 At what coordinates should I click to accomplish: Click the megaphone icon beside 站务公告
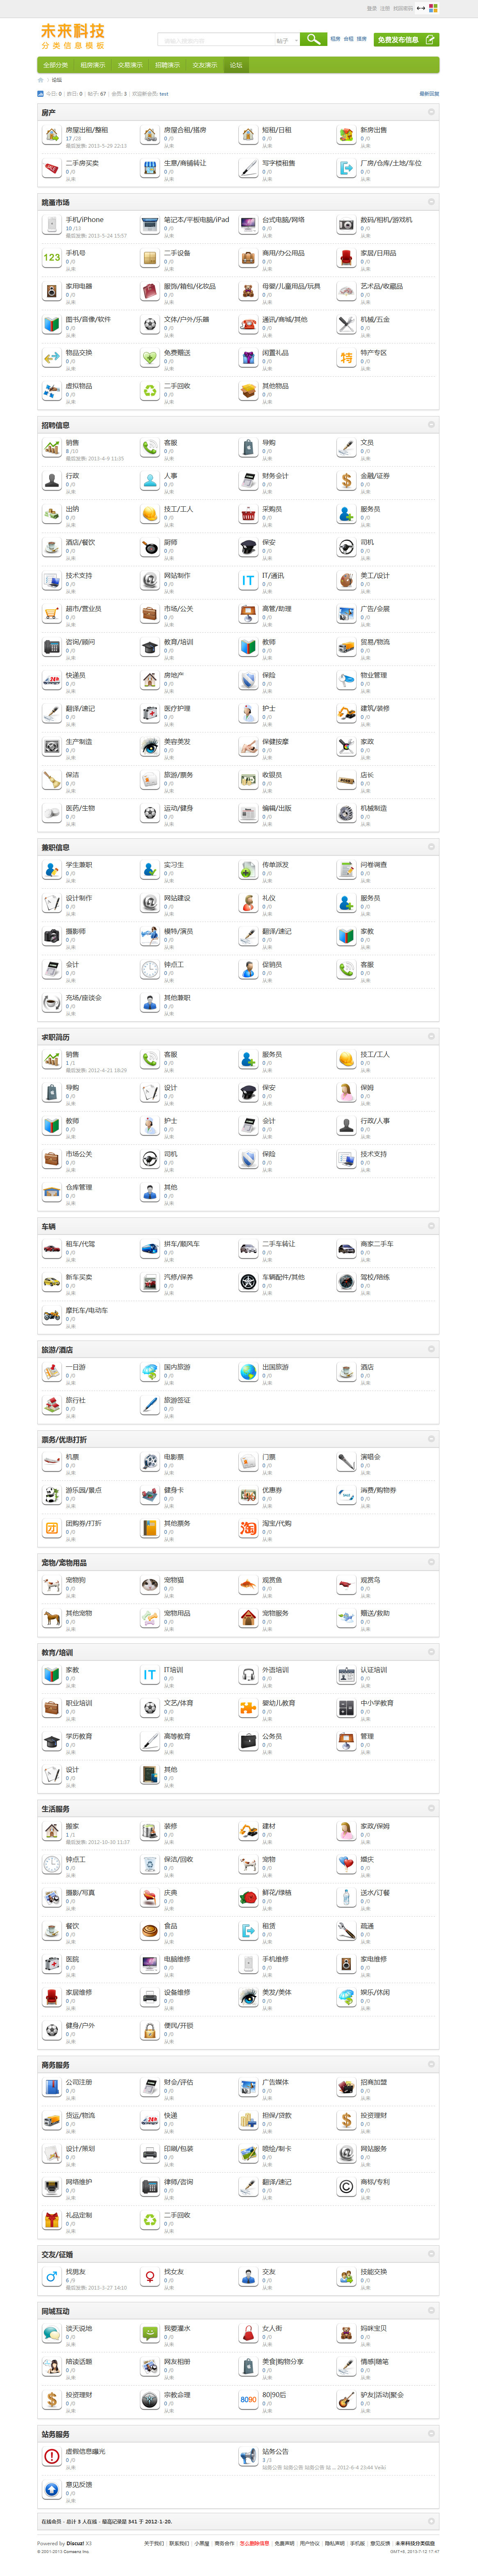248,2457
